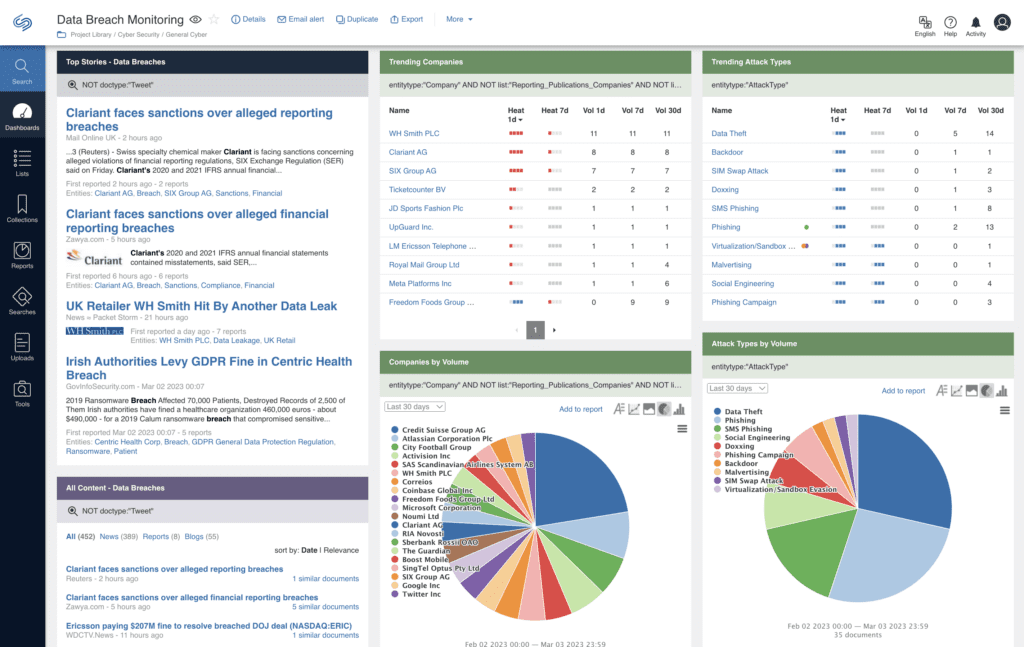
Task: Select line chart view in Attack Types by Volume
Action: [956, 391]
